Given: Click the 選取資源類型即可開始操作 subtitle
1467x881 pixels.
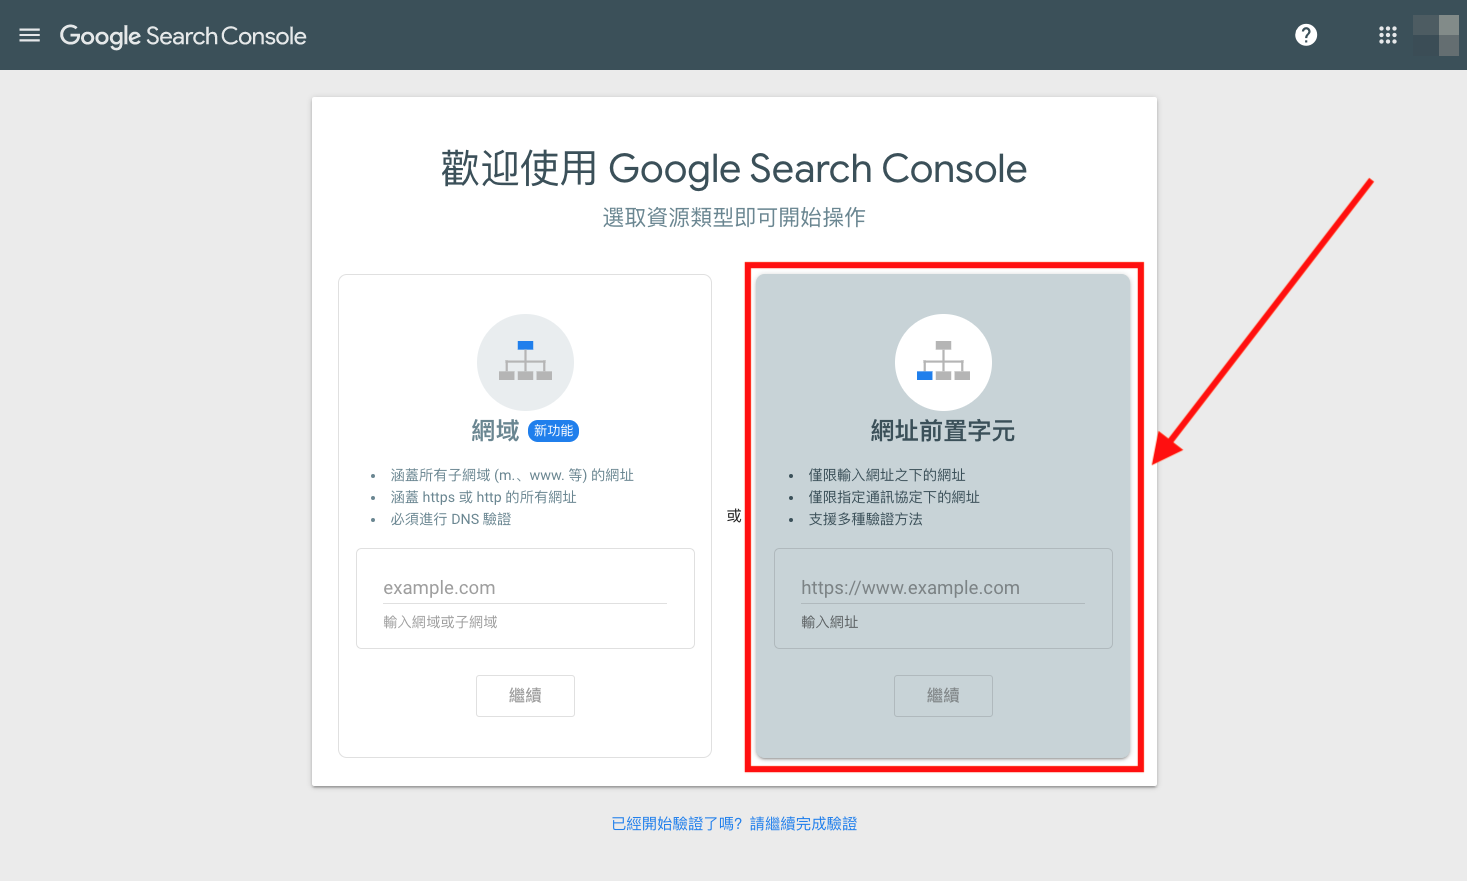Looking at the screenshot, I should [x=734, y=218].
